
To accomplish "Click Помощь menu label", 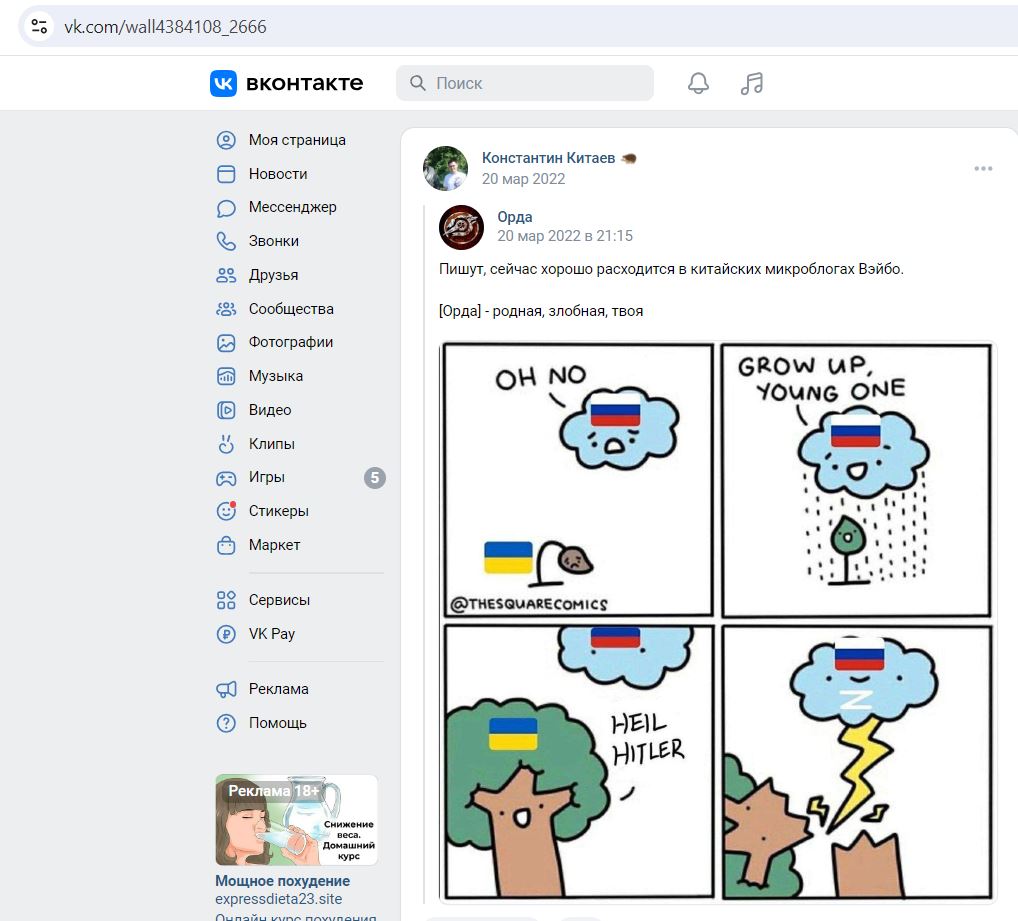I will point(278,723).
